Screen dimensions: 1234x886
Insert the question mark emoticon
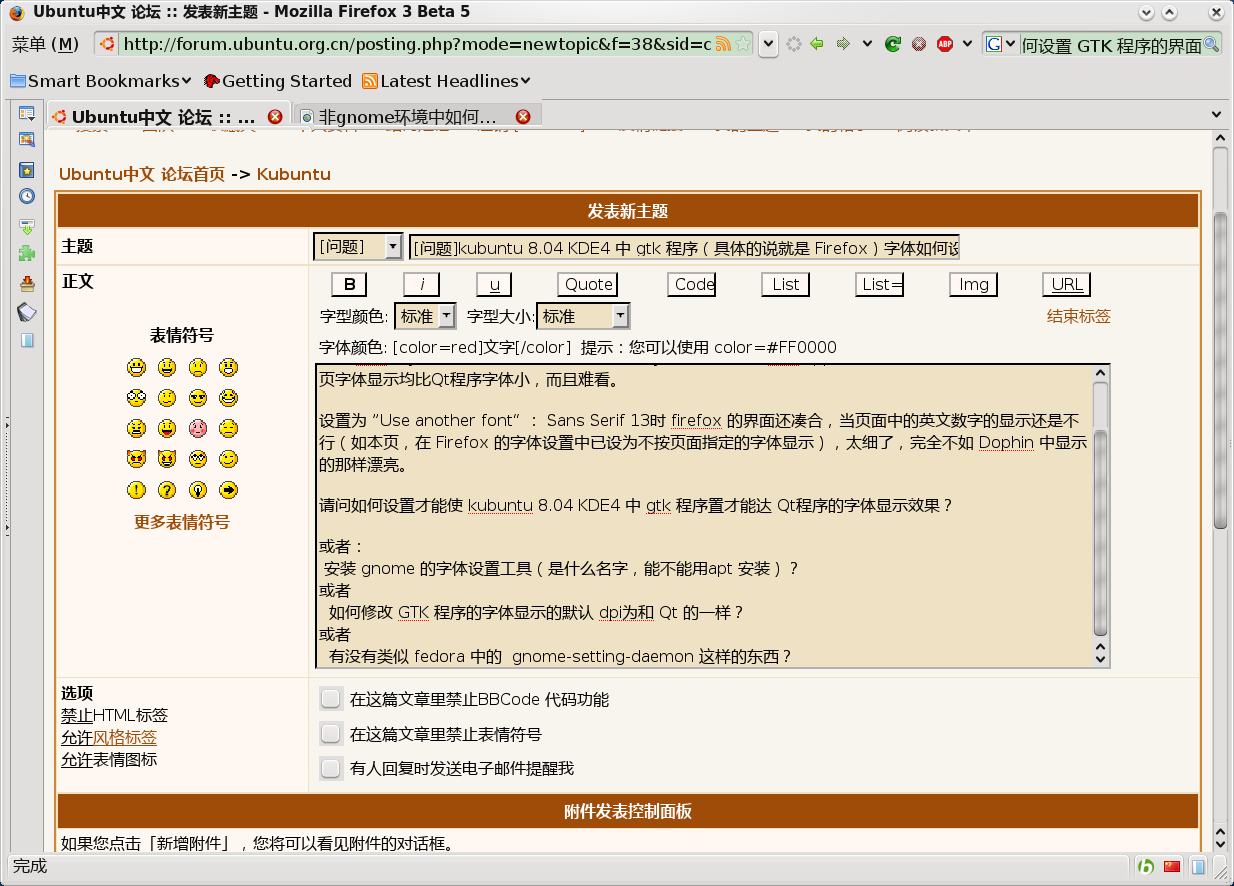168,490
